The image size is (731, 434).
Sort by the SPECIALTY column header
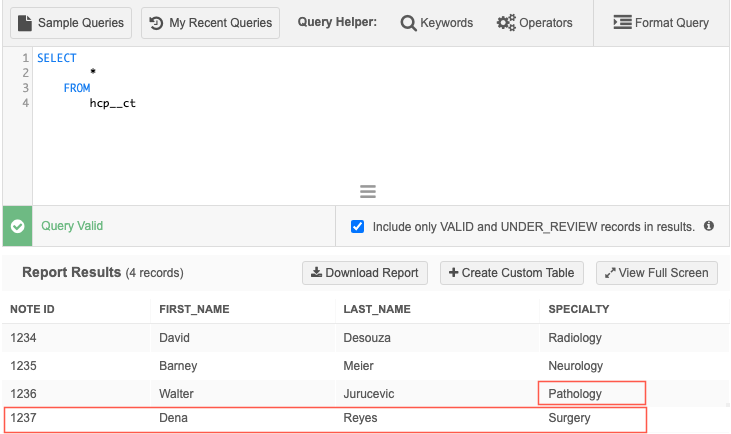(x=579, y=309)
